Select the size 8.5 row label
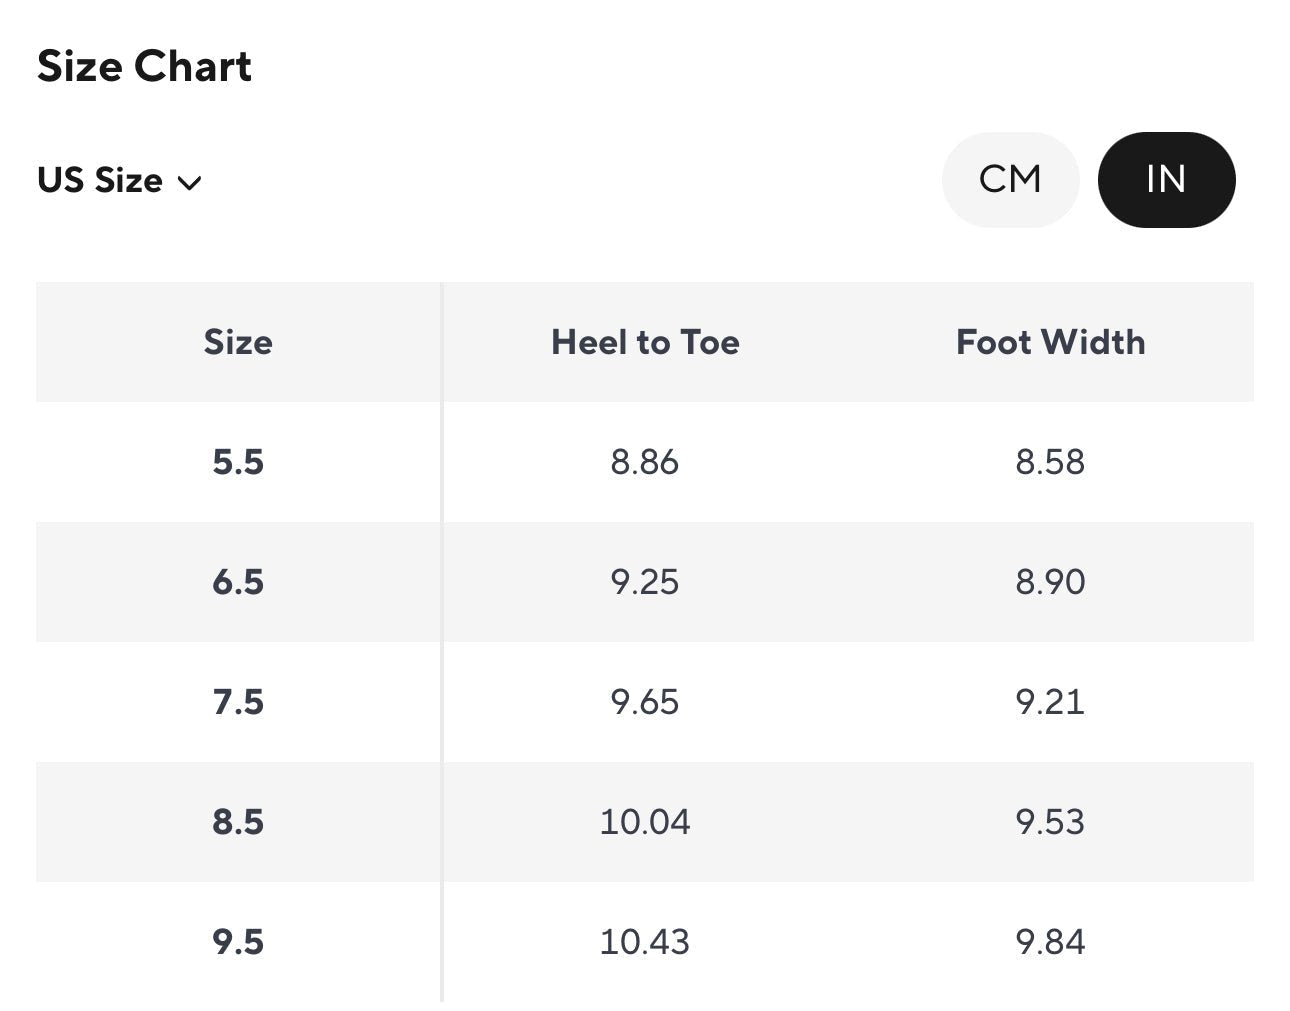This screenshot has width=1290, height=1011. 238,822
